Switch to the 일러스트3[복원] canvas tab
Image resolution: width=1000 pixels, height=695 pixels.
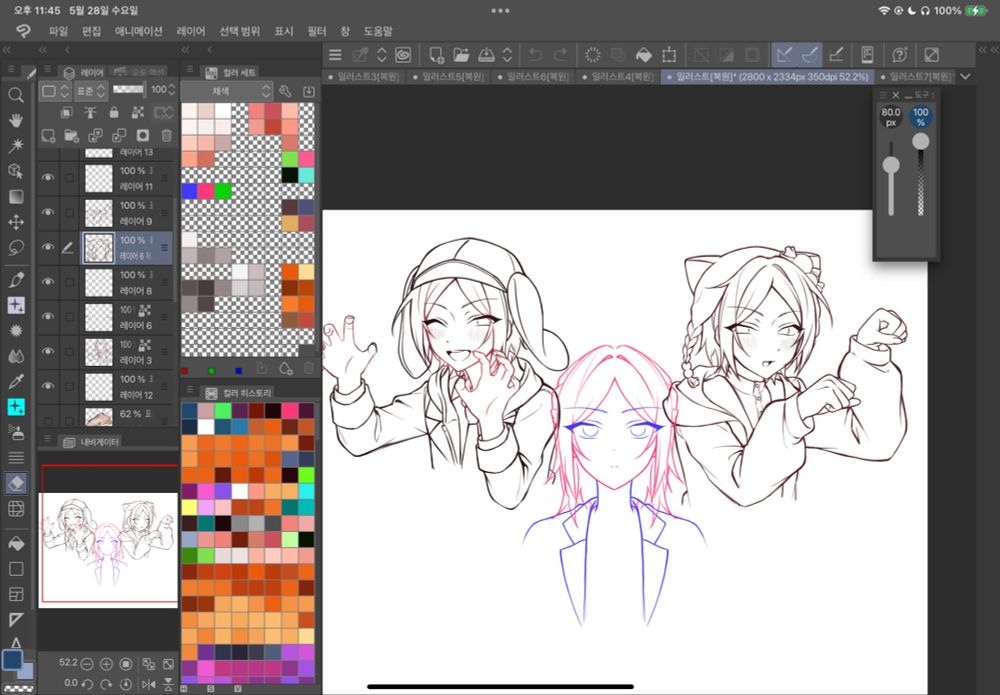(364, 77)
